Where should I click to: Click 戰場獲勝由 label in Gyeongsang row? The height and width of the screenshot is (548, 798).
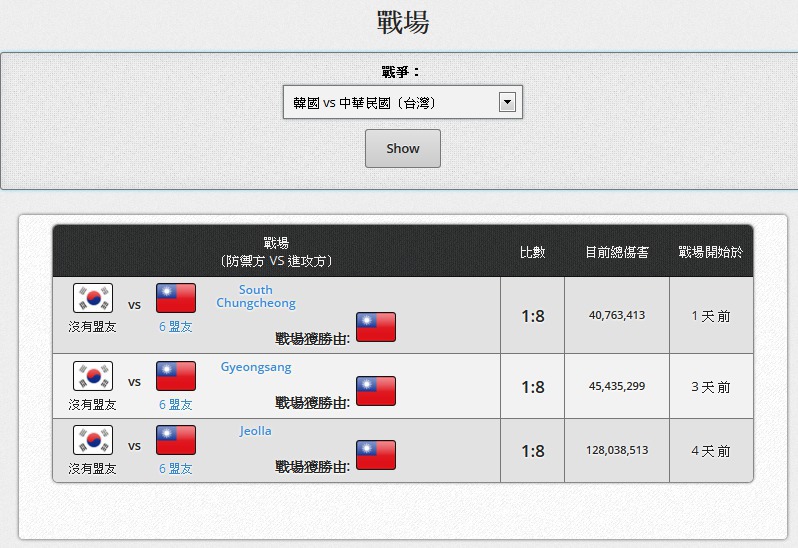[x=312, y=402]
